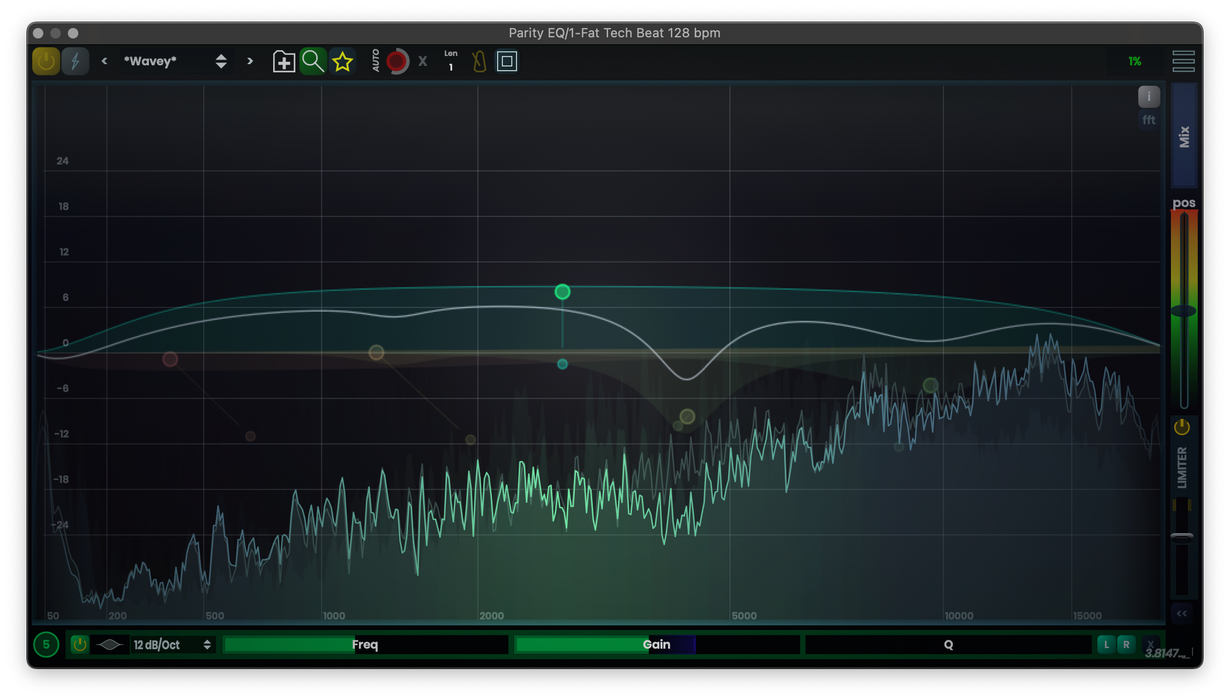Go to the previous preset arrow
The height and width of the screenshot is (700, 1230).
104,62
